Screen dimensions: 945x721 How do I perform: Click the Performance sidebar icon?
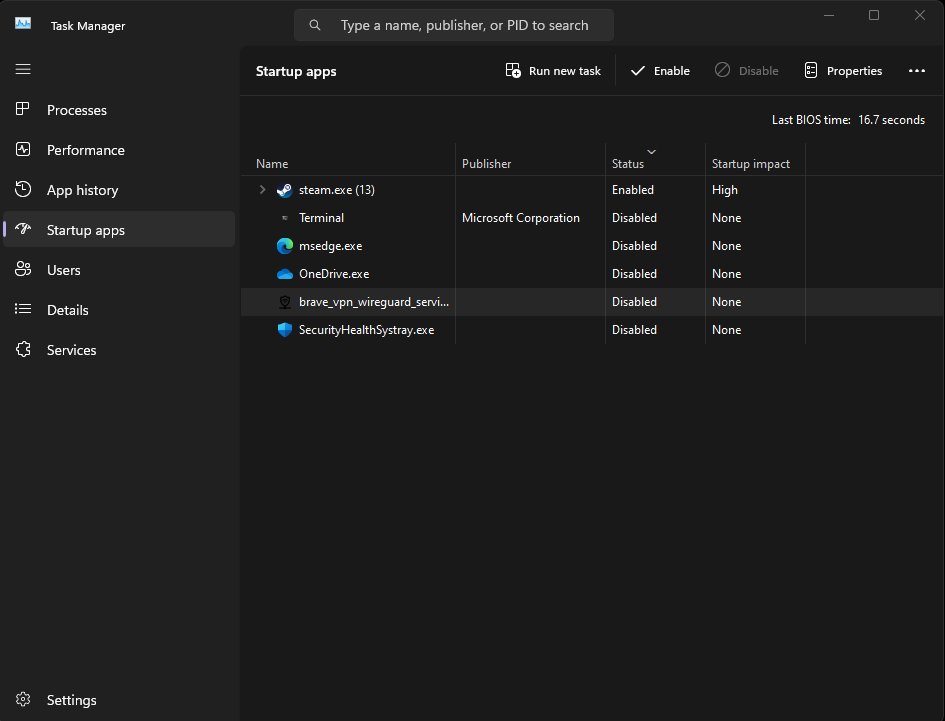coord(23,149)
